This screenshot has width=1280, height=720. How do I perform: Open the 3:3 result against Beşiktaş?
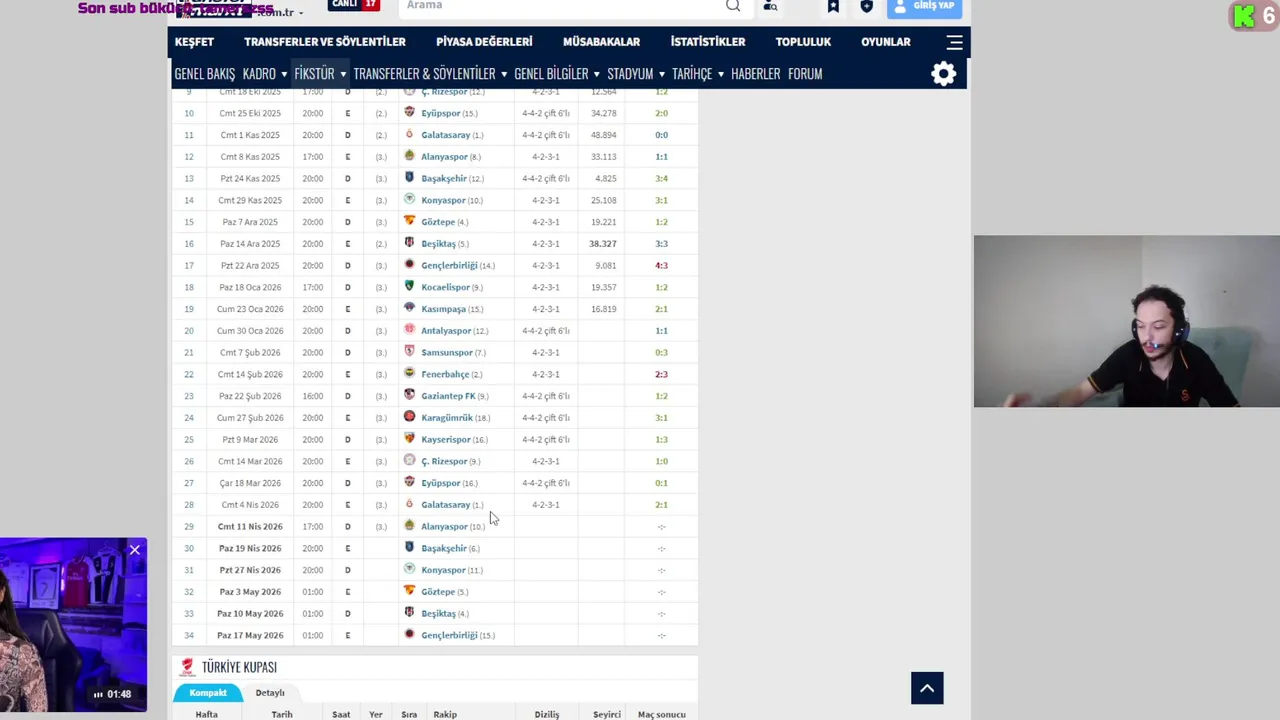[661, 243]
